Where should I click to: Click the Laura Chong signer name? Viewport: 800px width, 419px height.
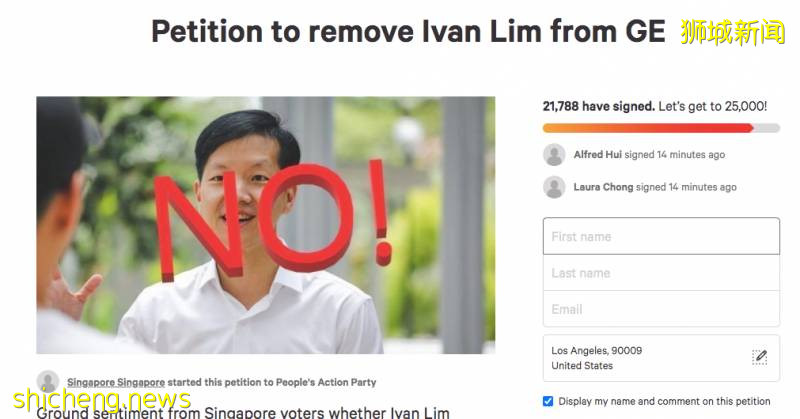(603, 187)
